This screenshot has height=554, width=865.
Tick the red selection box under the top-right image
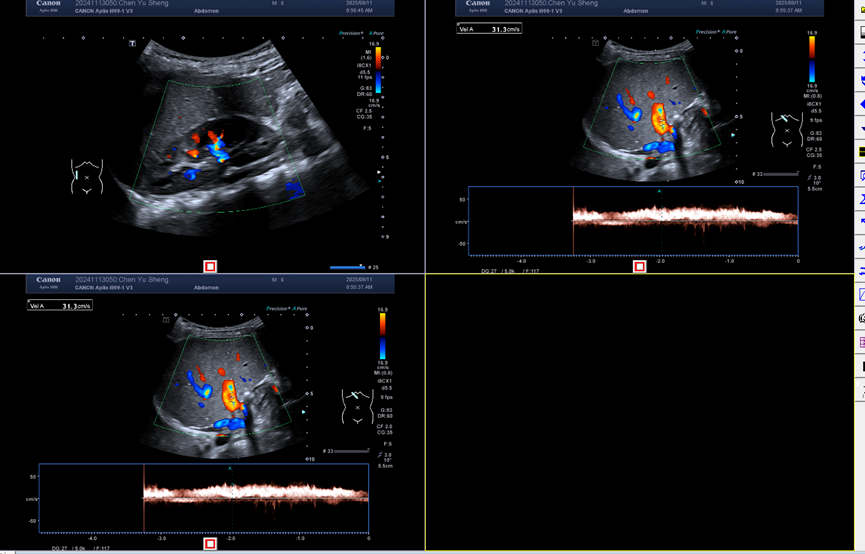click(x=640, y=266)
